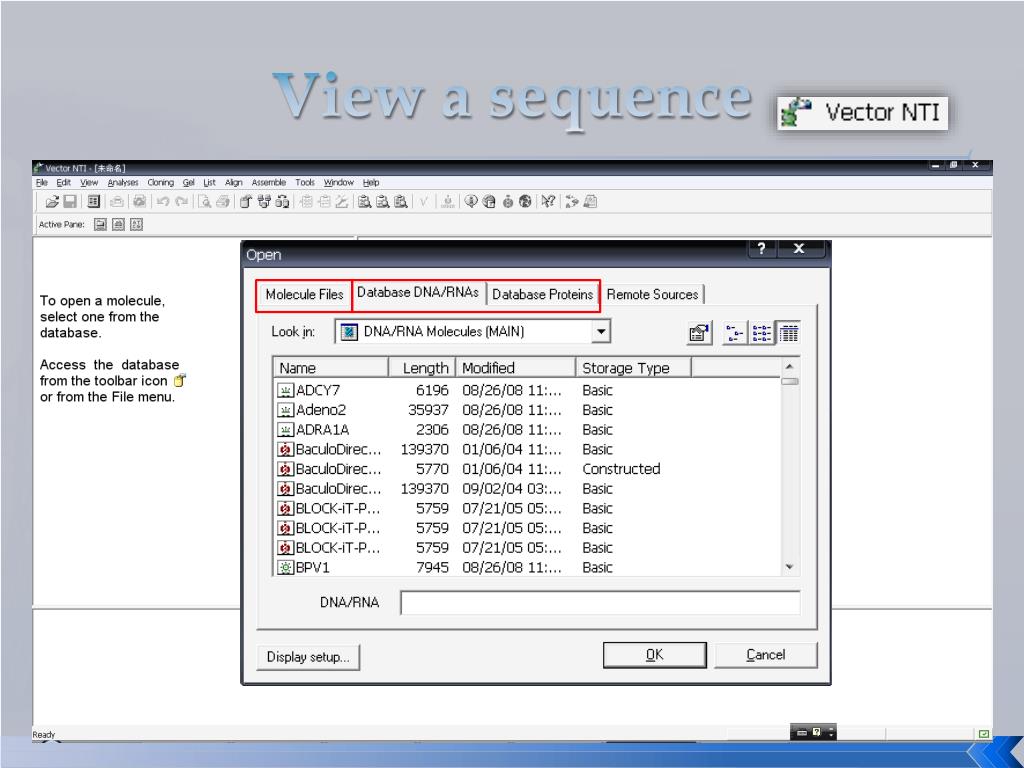Click the list scrollbar thumb

coord(790,381)
